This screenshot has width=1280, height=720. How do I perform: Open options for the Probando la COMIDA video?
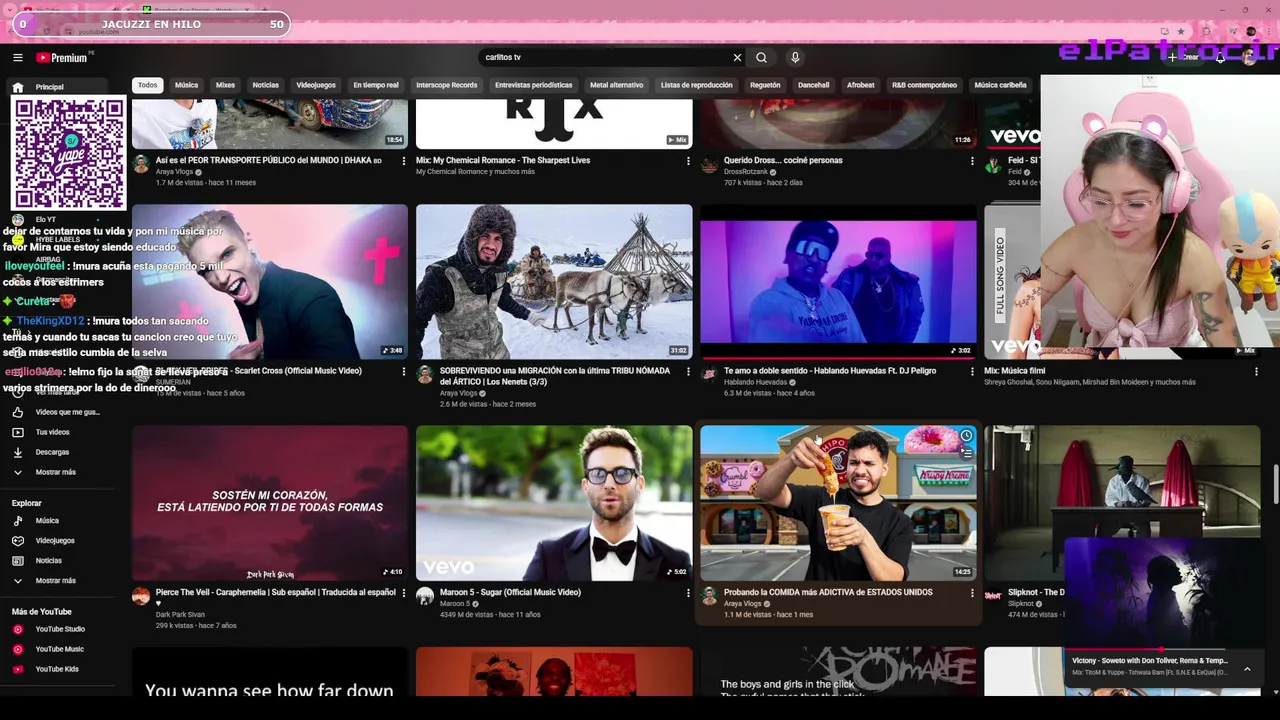[972, 593]
